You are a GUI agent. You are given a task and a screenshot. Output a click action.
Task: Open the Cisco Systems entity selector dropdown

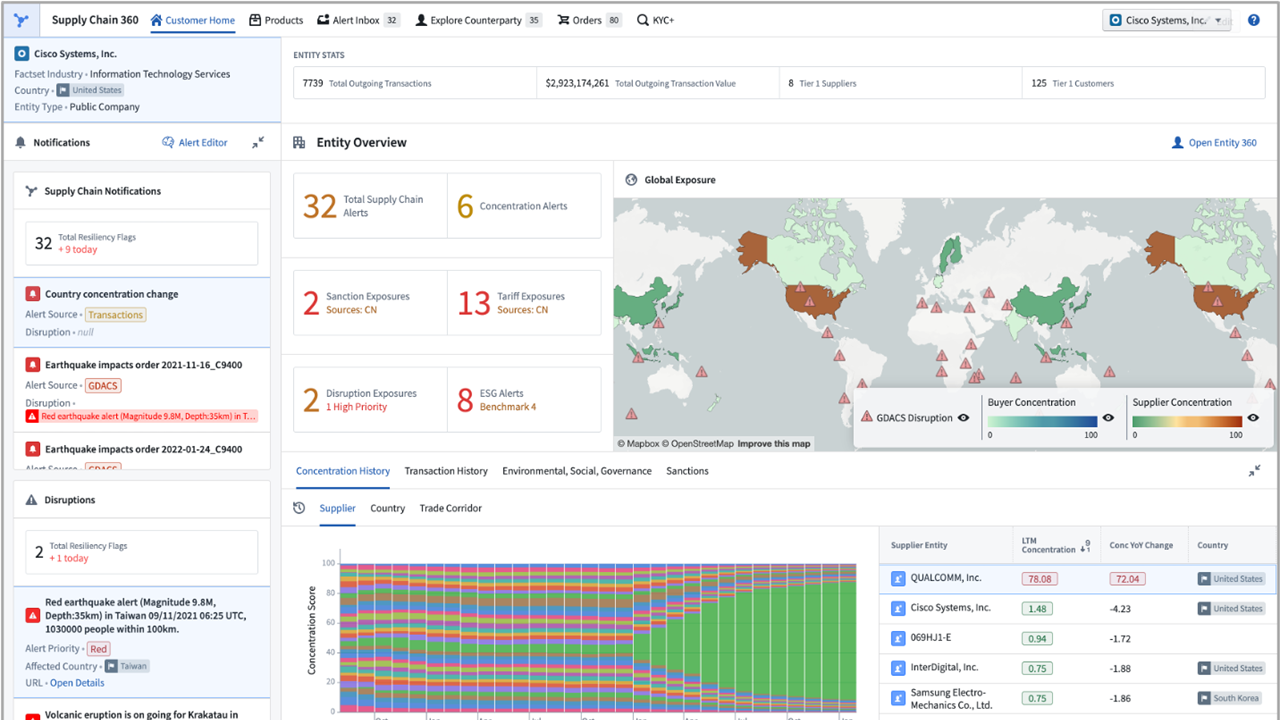coord(1166,20)
